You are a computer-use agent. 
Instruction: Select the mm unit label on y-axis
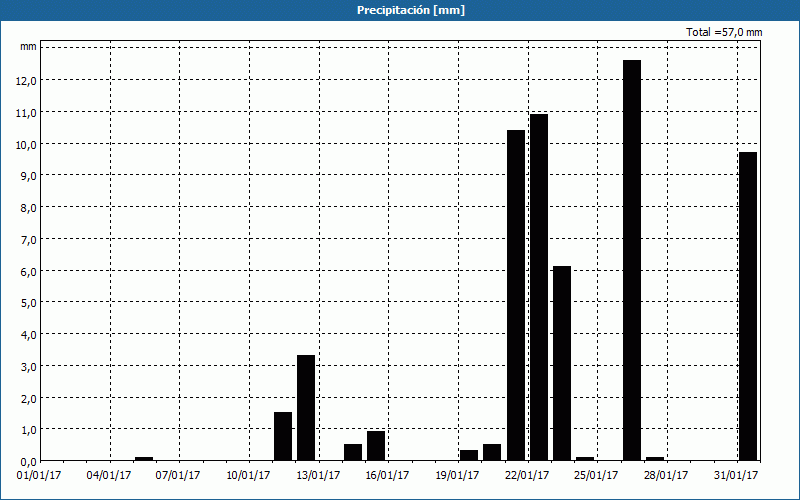[x=28, y=47]
